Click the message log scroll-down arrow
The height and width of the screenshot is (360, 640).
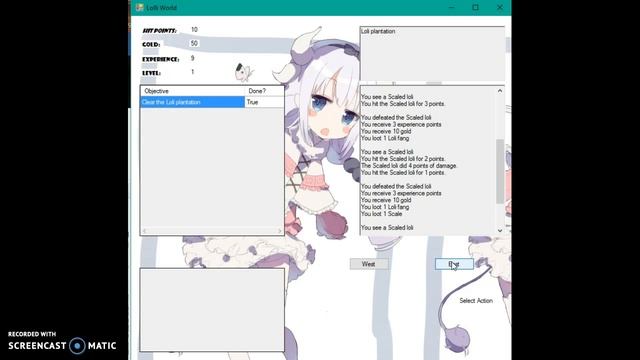500,231
